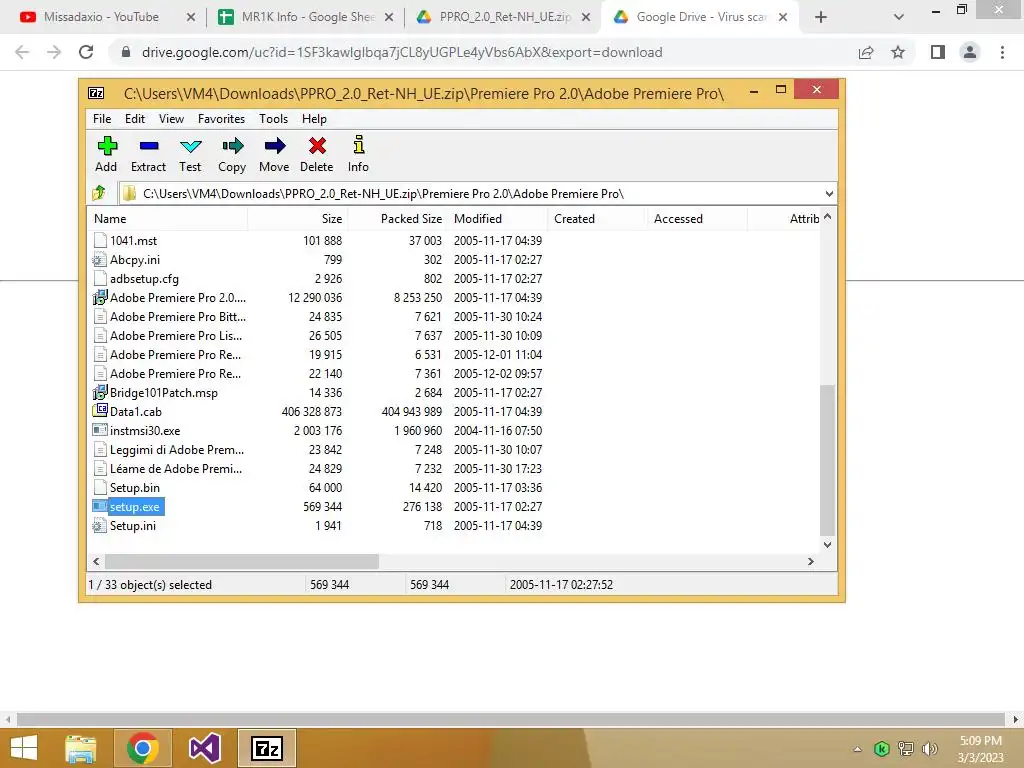Open Chrome three-dot menu

click(1002, 52)
